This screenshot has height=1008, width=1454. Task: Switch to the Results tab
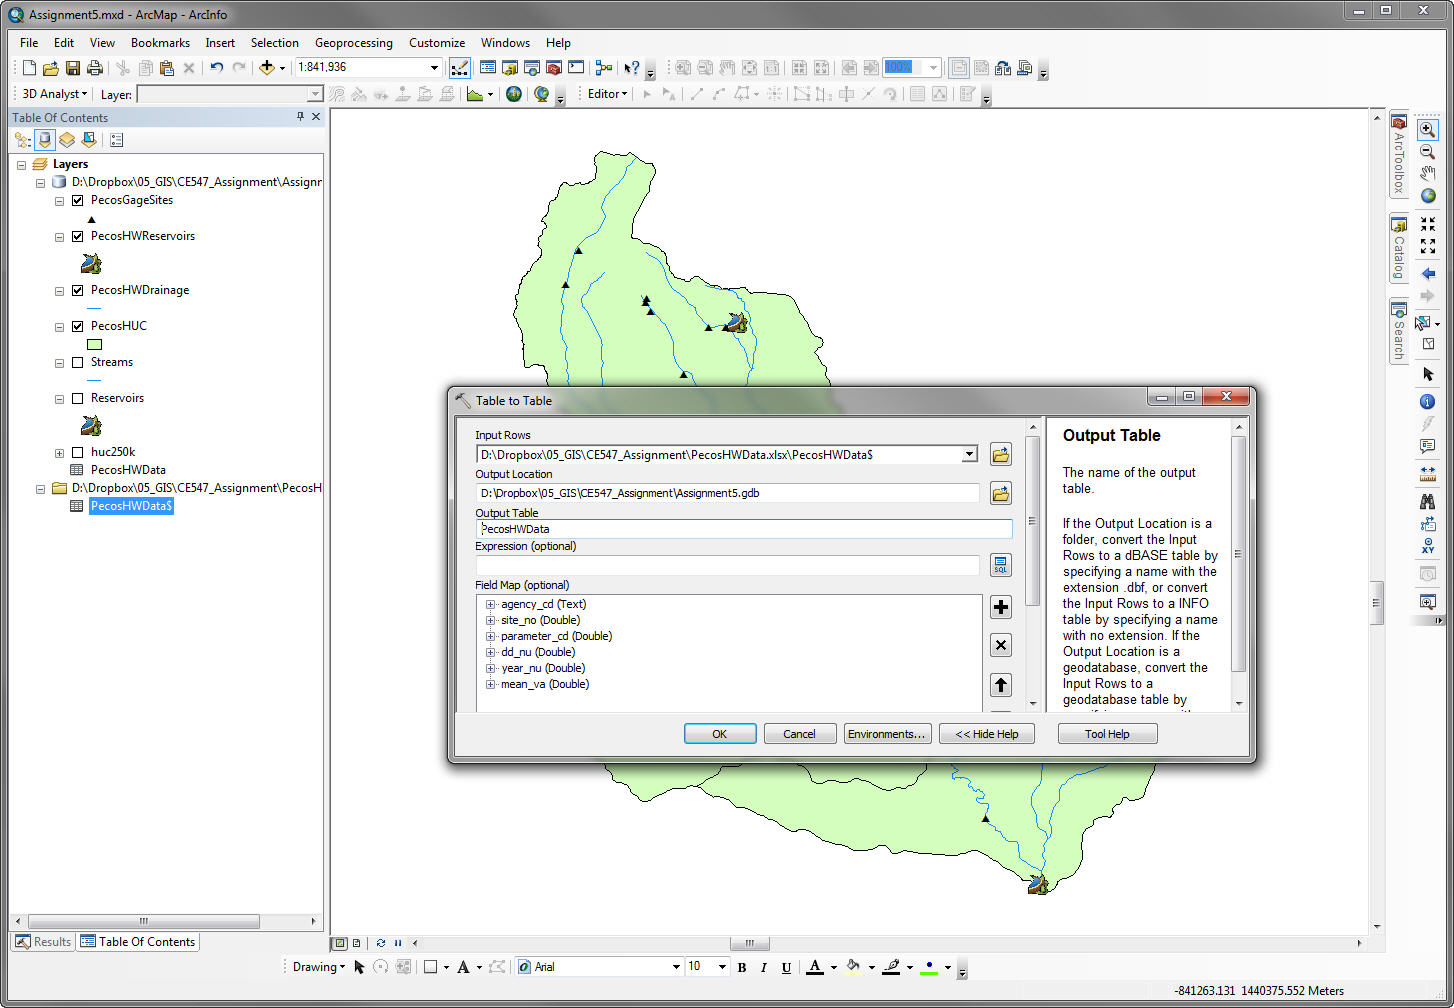tap(43, 942)
